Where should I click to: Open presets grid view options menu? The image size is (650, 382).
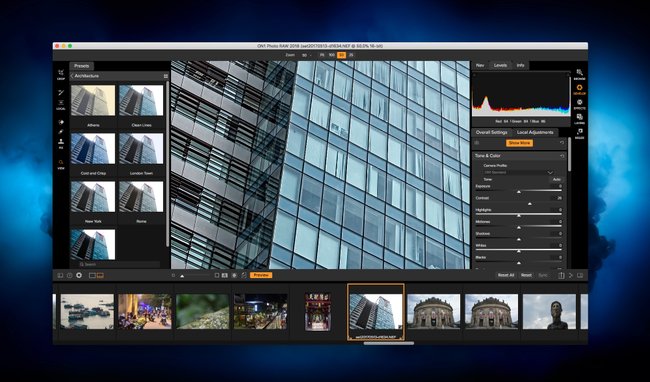tap(165, 76)
